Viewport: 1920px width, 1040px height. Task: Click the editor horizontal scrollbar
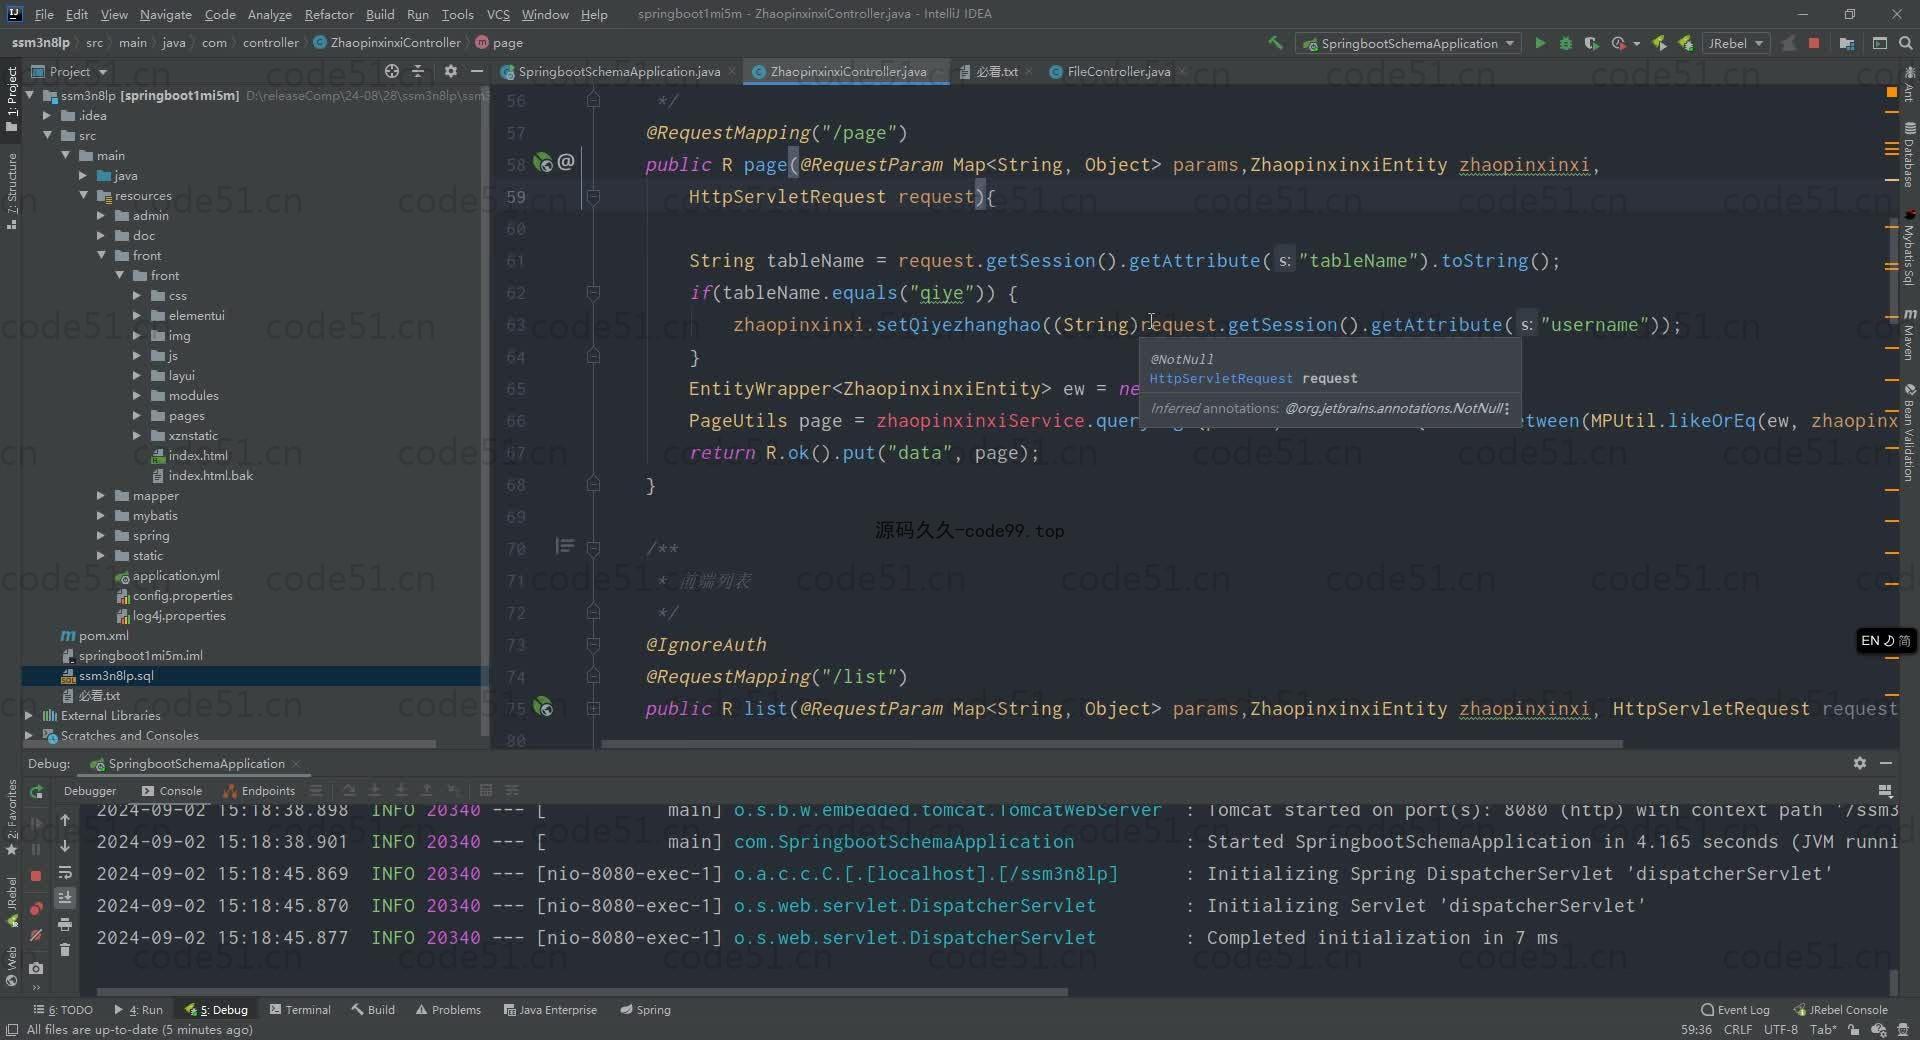pyautogui.click(x=1110, y=743)
